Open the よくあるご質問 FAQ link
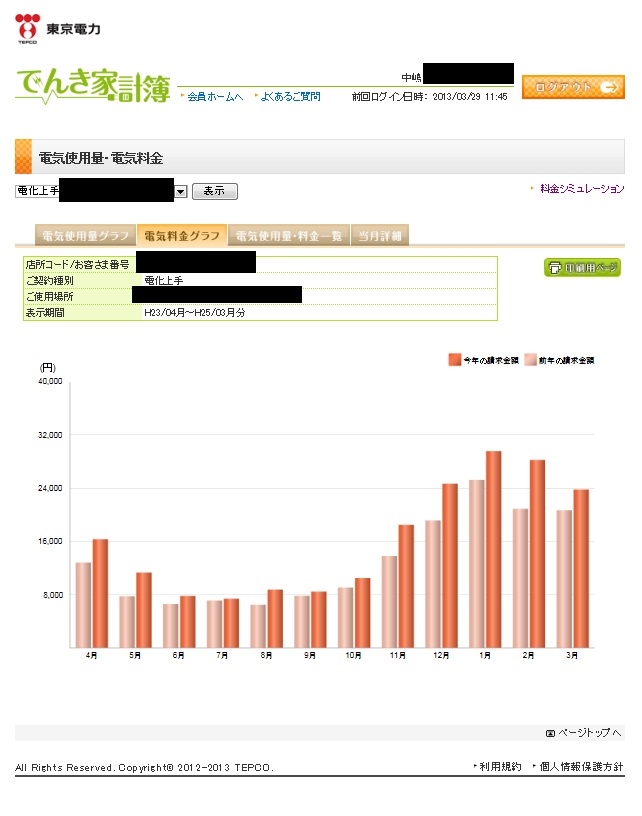This screenshot has width=642, height=816. 290,97
